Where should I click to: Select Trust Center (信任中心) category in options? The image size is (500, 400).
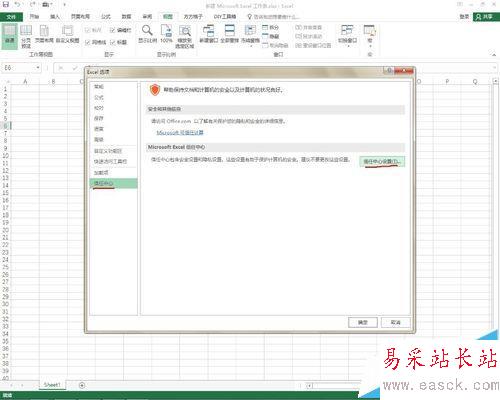point(113,183)
